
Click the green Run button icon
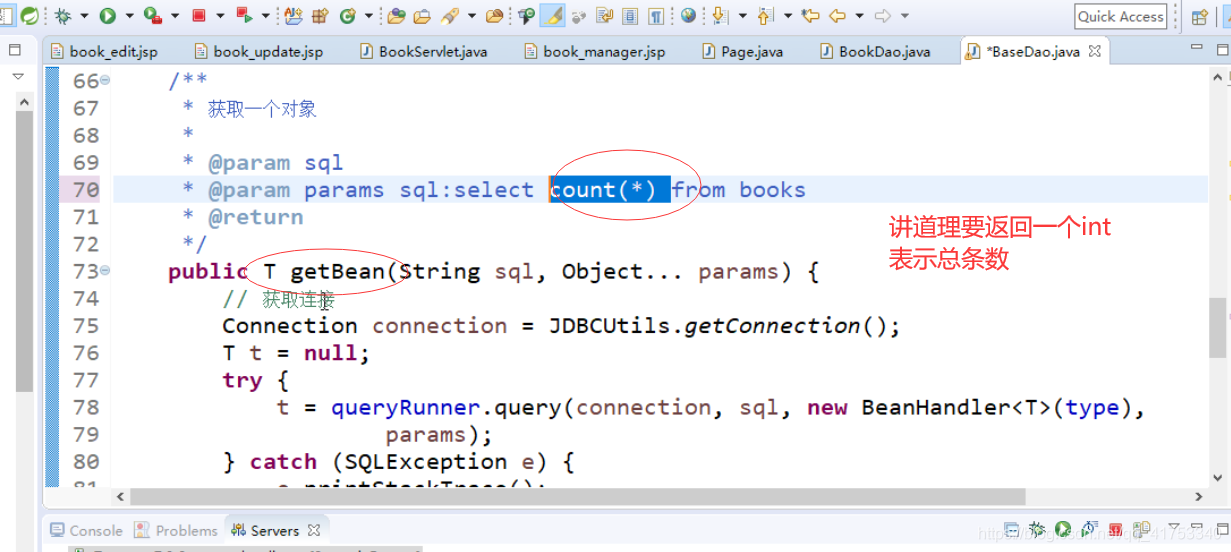tap(106, 16)
